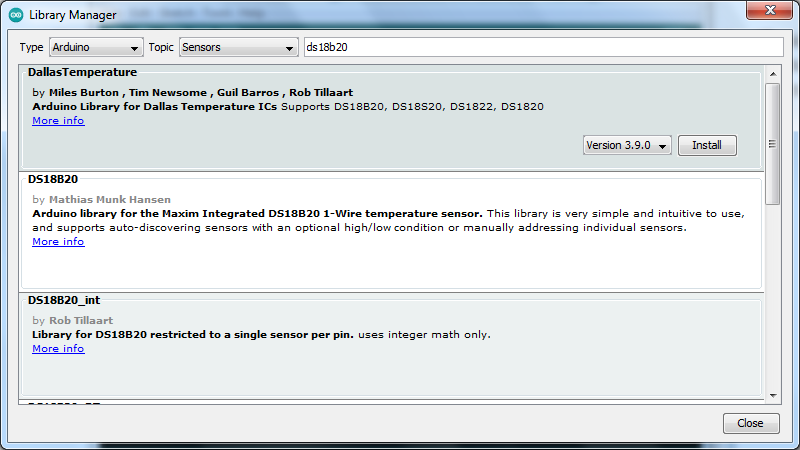This screenshot has height=450, width=800.
Task: Select the DS18B20_int library entry title
Action: coord(64,301)
